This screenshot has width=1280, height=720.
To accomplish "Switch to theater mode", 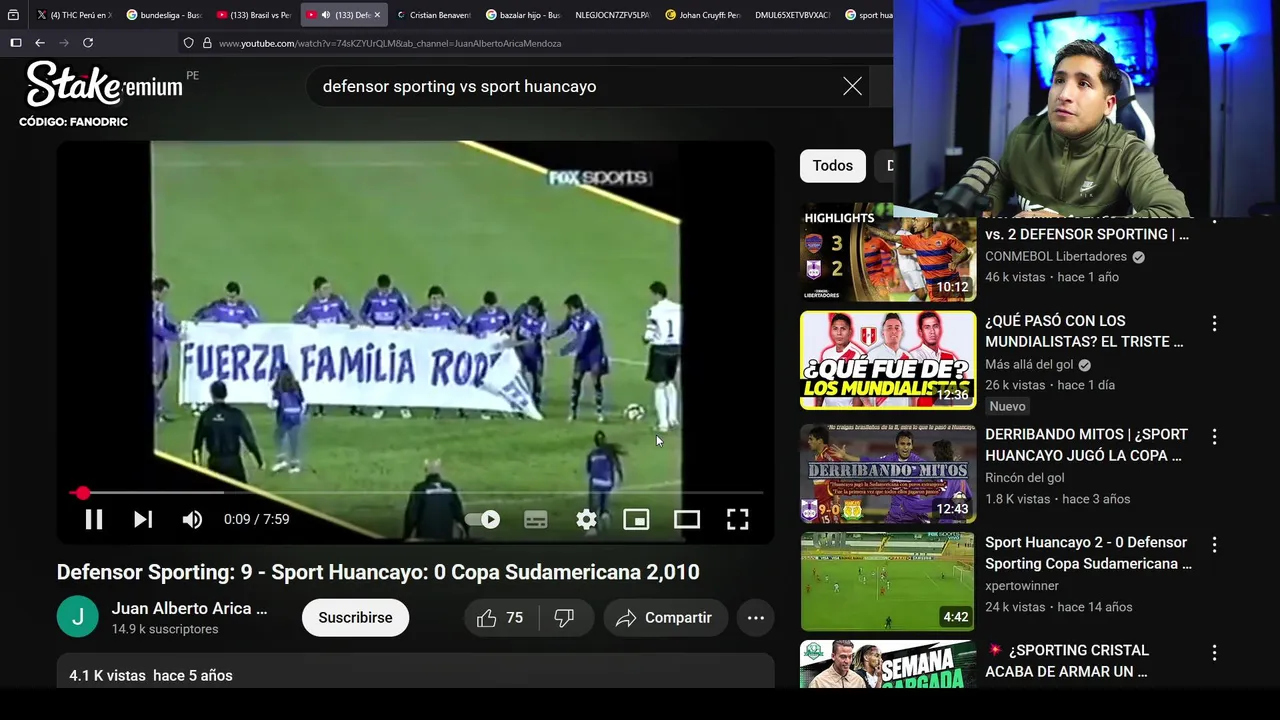I will 687,519.
